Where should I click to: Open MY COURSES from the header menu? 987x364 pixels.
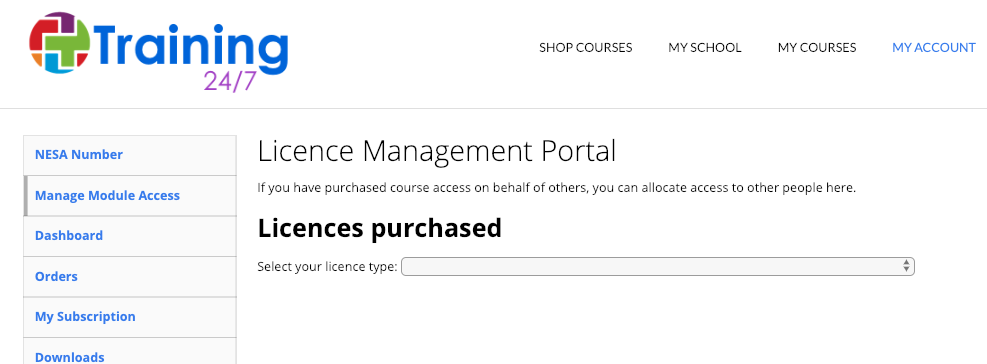817,48
